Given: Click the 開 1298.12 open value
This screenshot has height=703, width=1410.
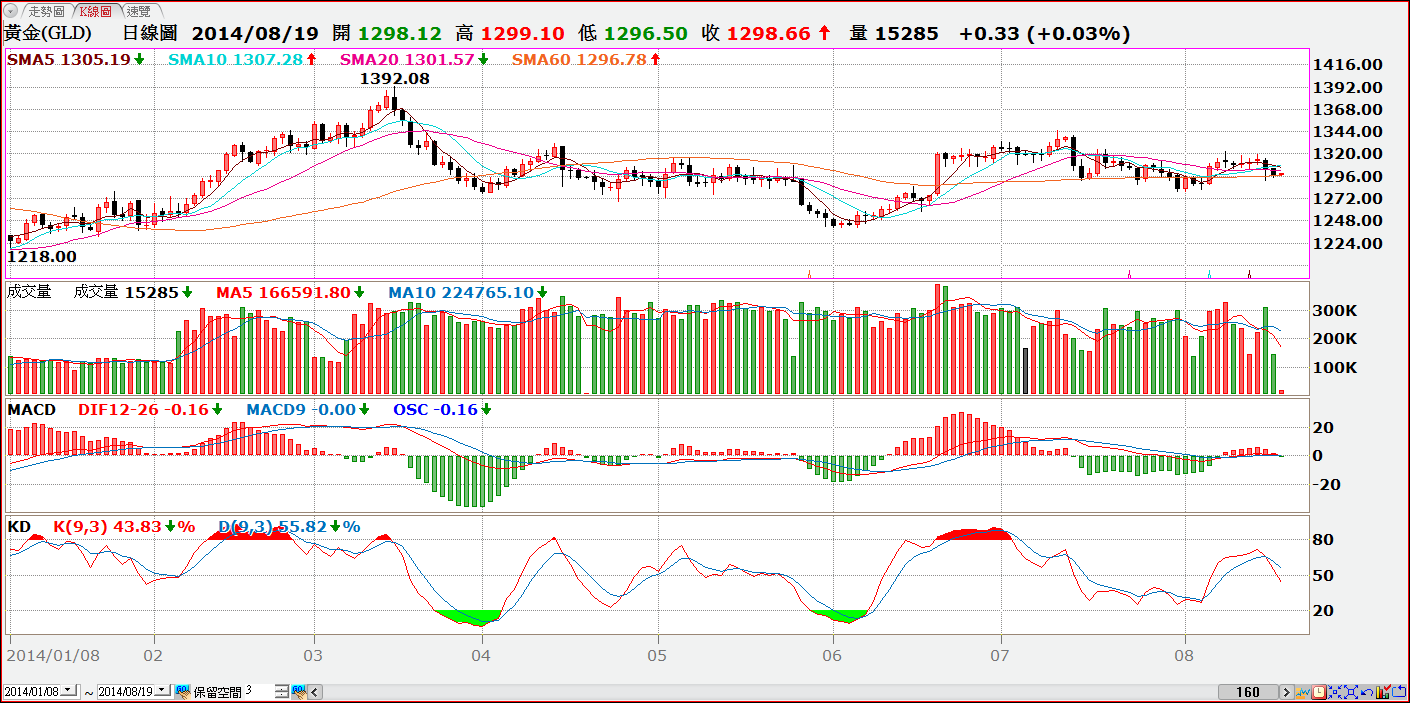Looking at the screenshot, I should click(x=387, y=34).
